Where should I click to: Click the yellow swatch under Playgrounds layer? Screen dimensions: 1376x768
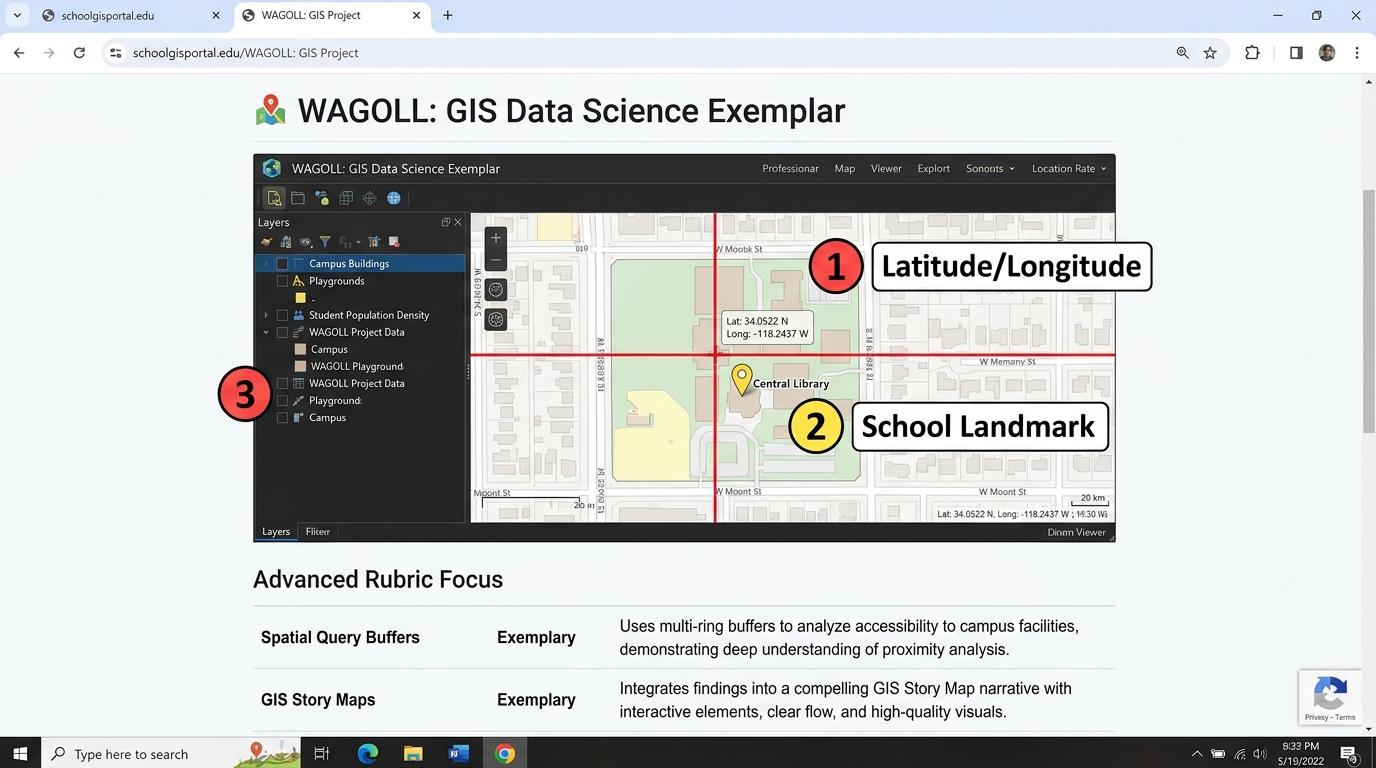300,298
